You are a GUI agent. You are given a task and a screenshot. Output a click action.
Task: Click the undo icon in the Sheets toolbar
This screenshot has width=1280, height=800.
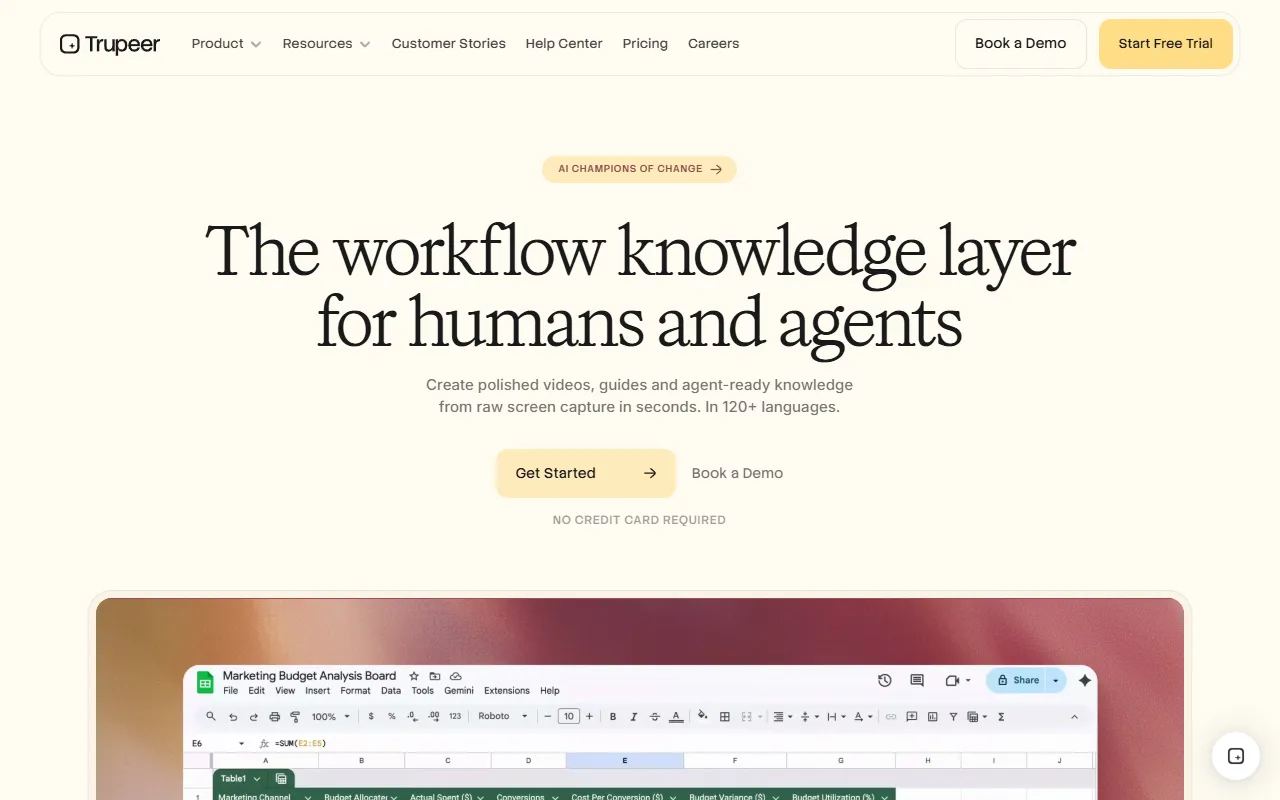click(x=233, y=716)
